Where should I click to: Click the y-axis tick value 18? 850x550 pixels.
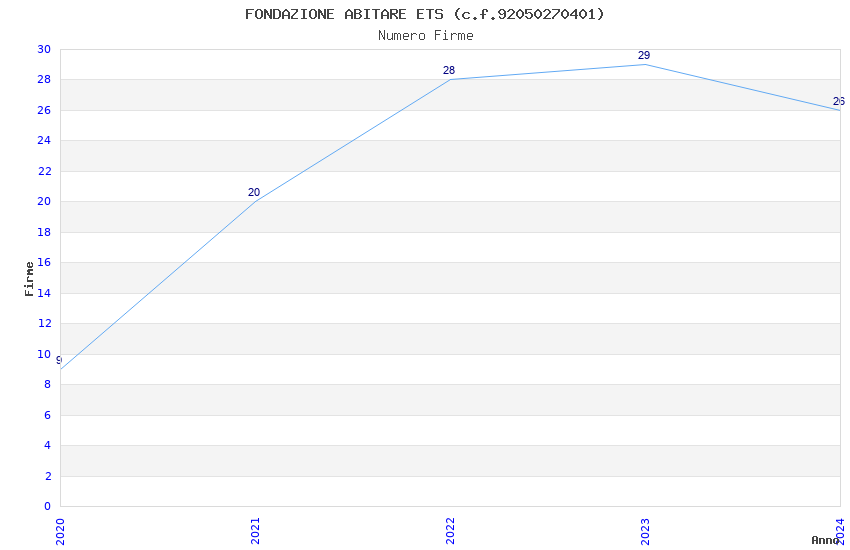pos(44,232)
